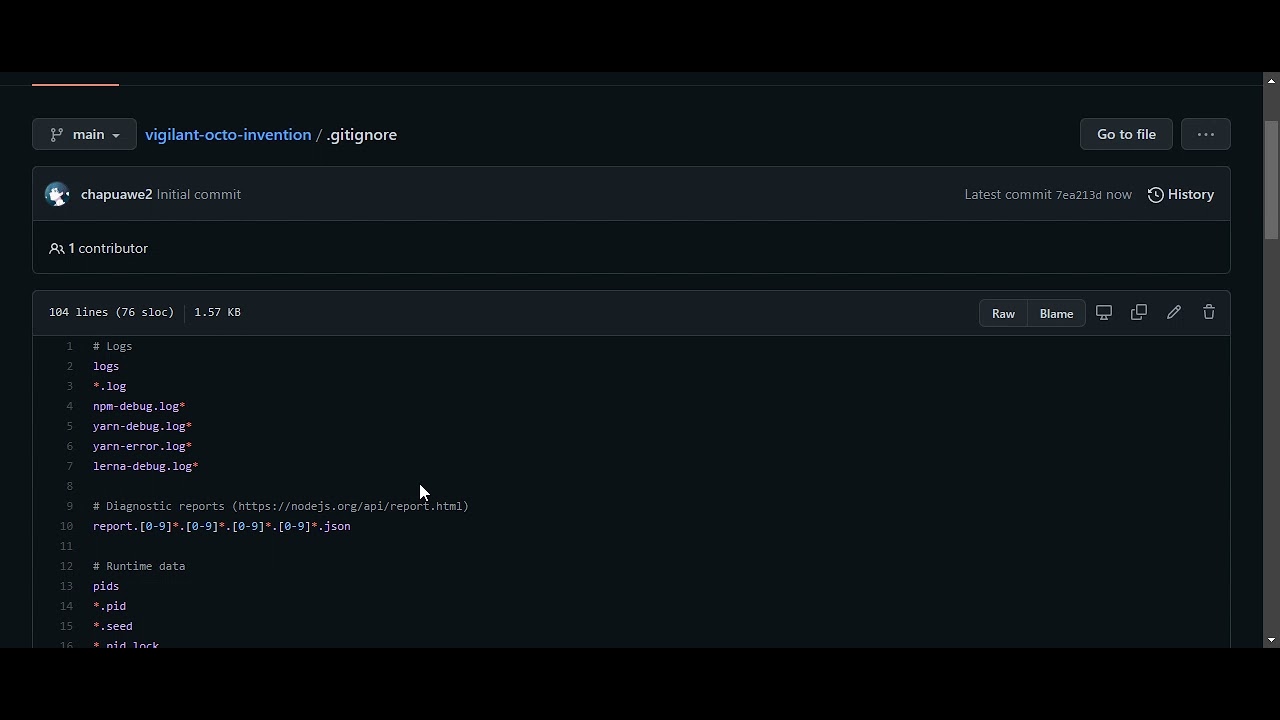Click the scrollbar down arrow
Image resolution: width=1280 pixels, height=720 pixels.
click(1271, 640)
